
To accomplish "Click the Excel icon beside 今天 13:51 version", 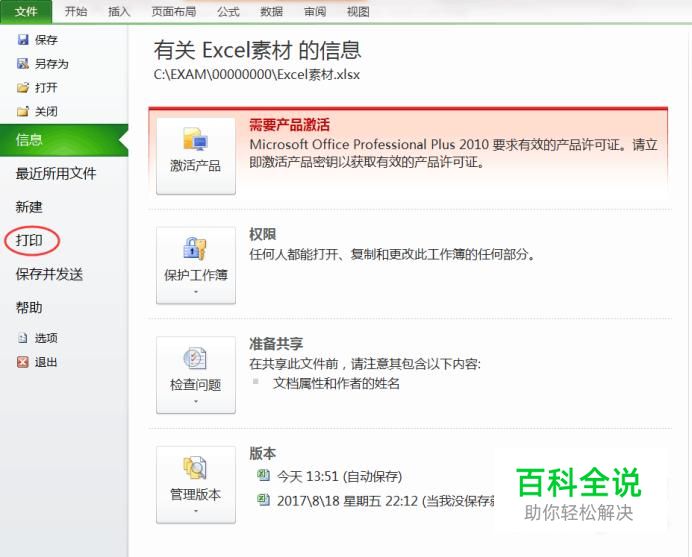I will tap(263, 475).
